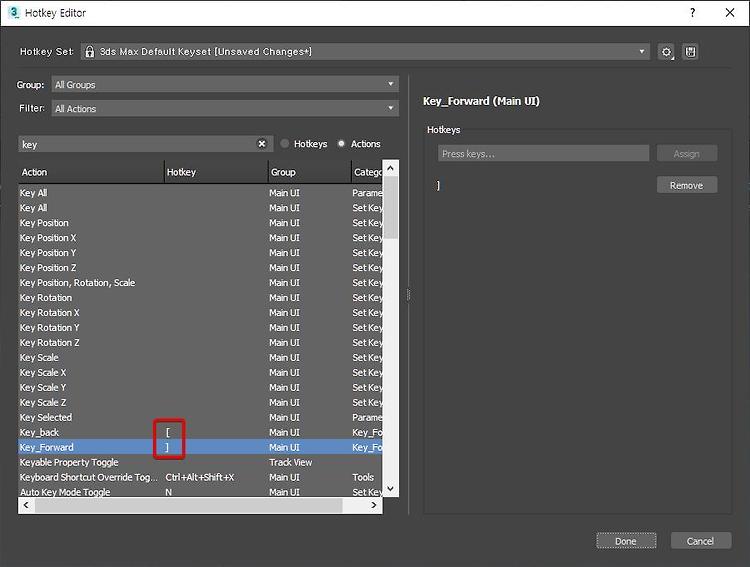Image resolution: width=750 pixels, height=567 pixels.
Task: Select the Key Selected row
Action: tap(200, 417)
